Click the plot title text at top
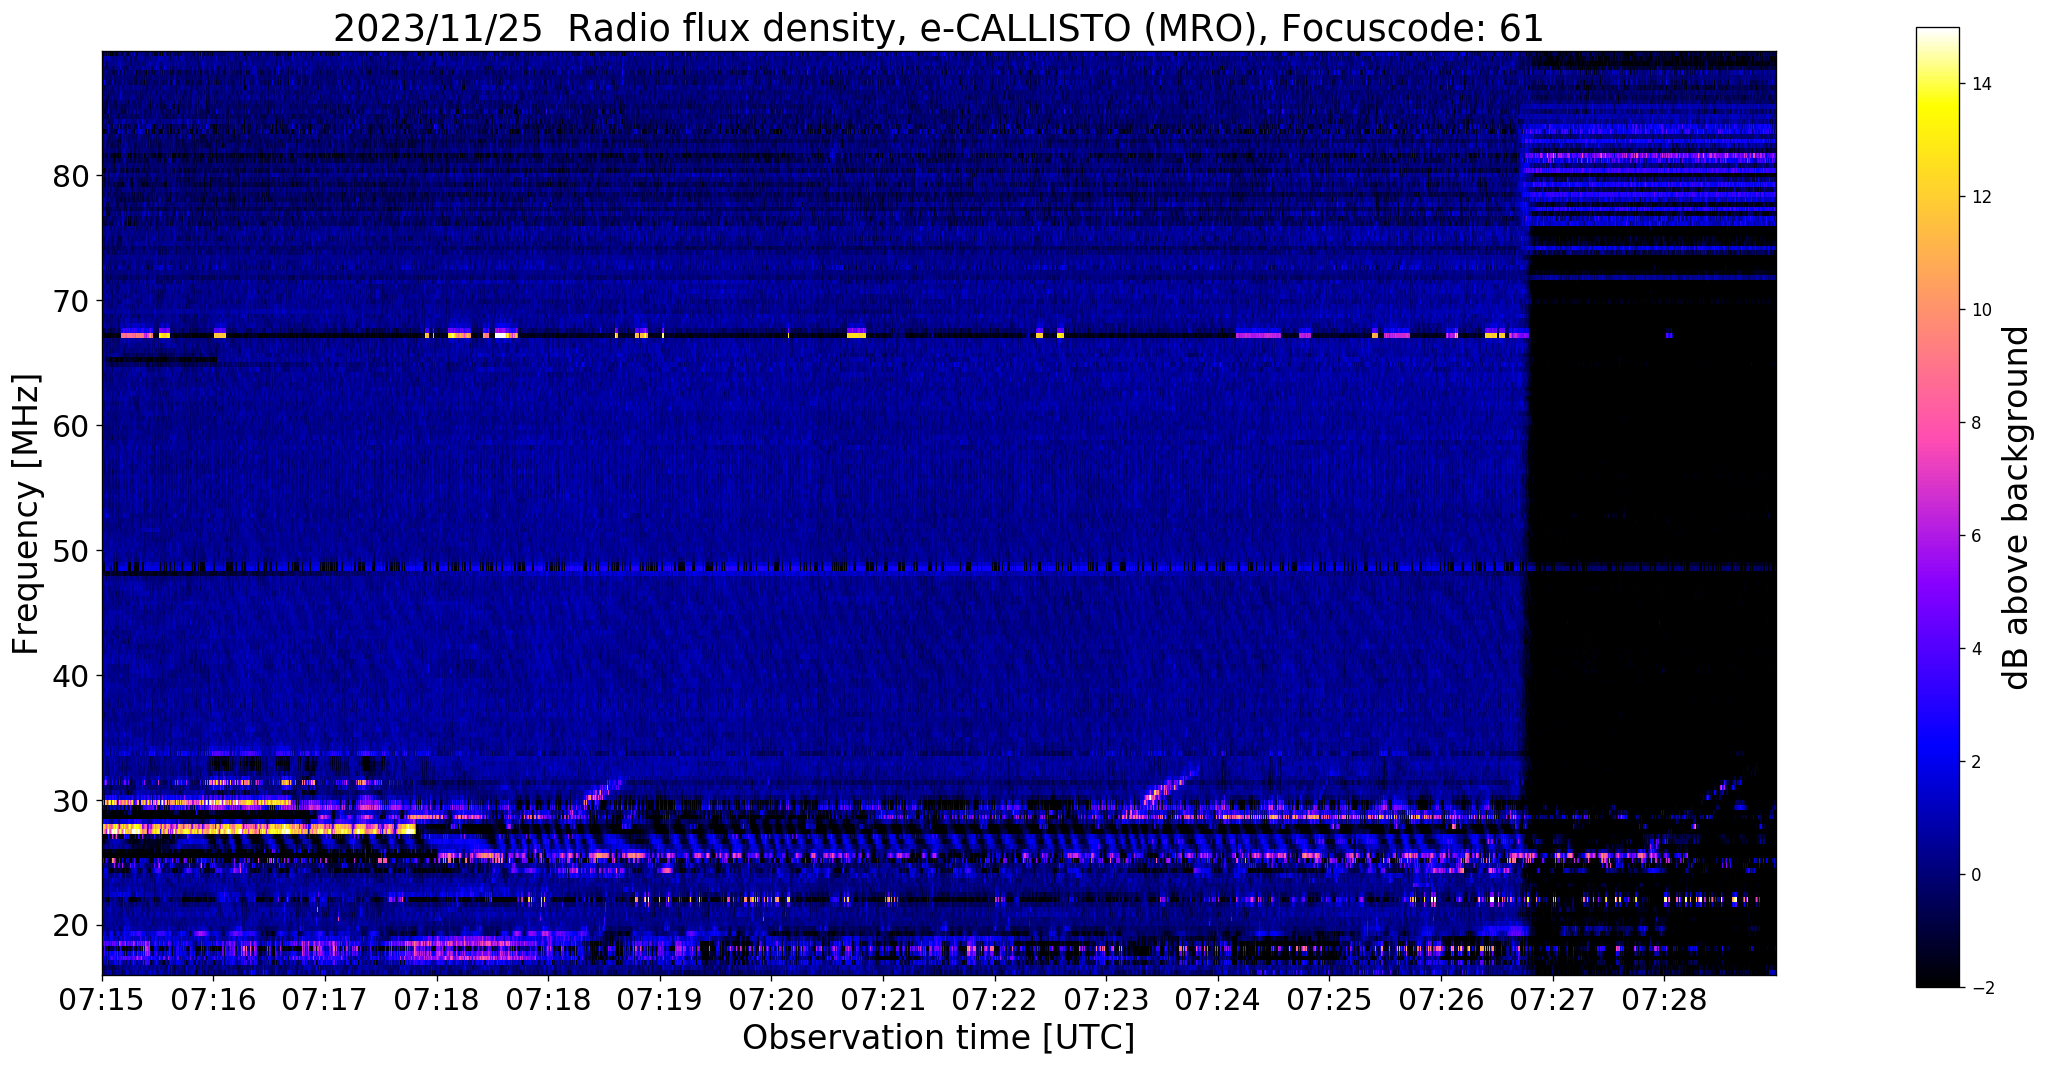 tap(938, 29)
